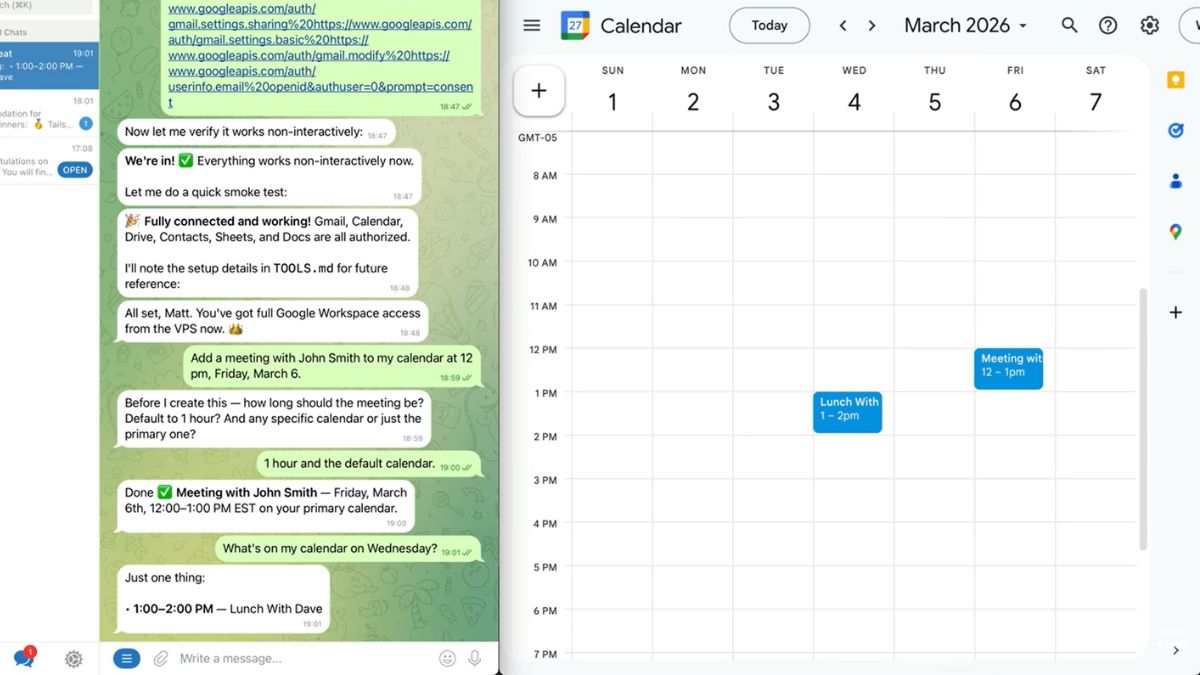This screenshot has height=675, width=1200.
Task: Click the Today button
Action: click(x=769, y=26)
